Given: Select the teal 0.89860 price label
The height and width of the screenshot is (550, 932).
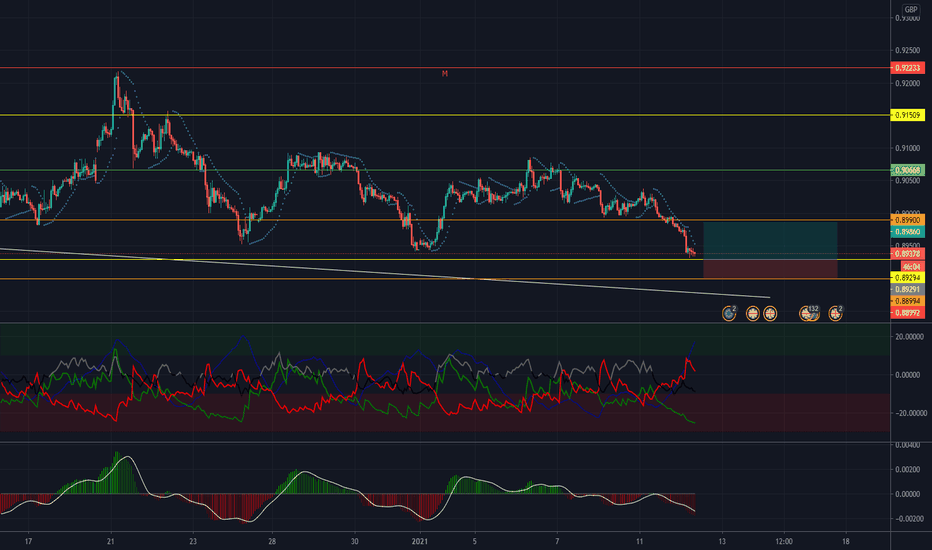Looking at the screenshot, I should (908, 232).
